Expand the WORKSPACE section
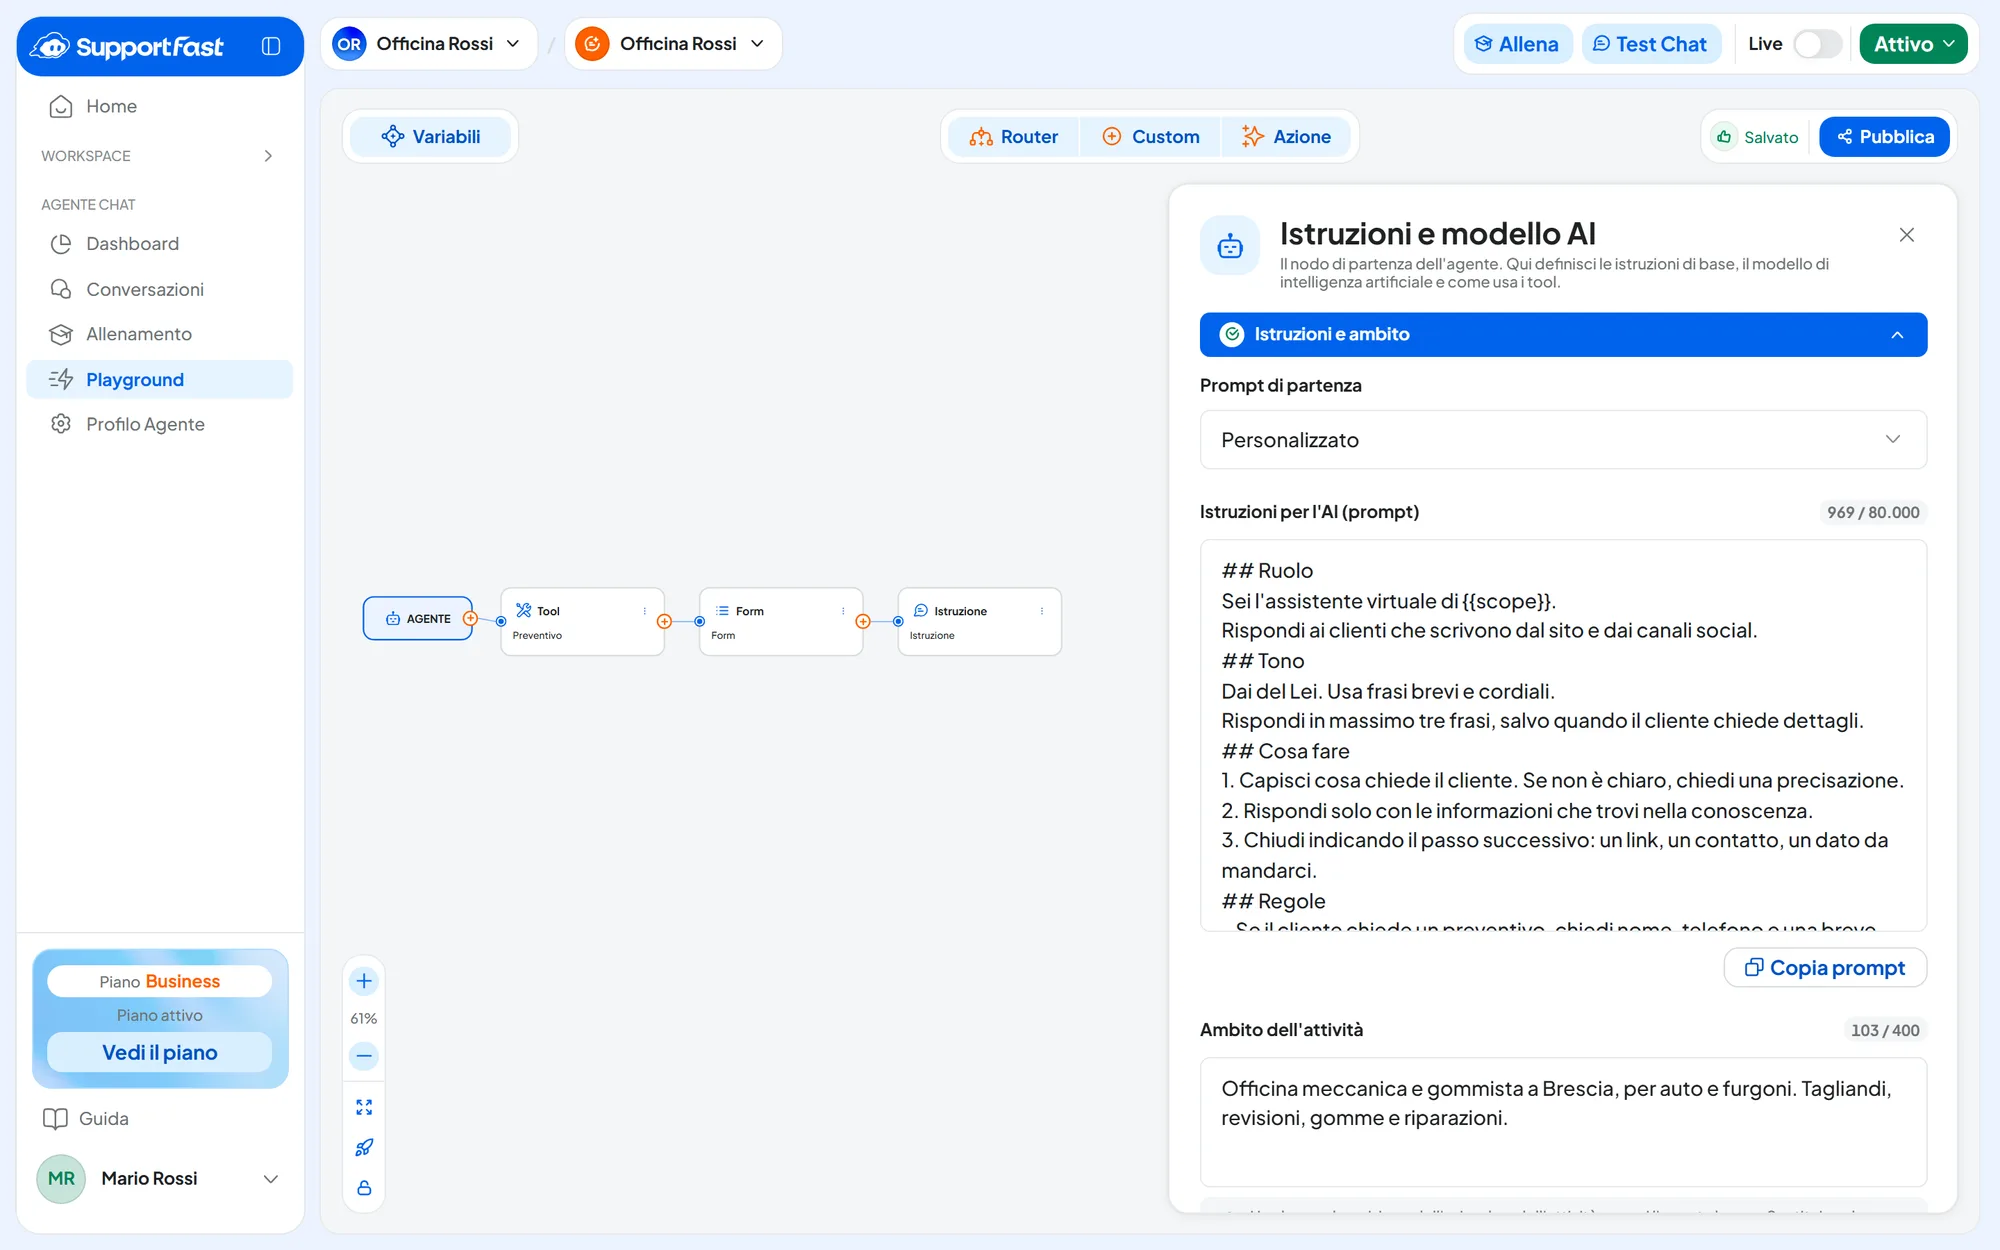 pos(158,156)
